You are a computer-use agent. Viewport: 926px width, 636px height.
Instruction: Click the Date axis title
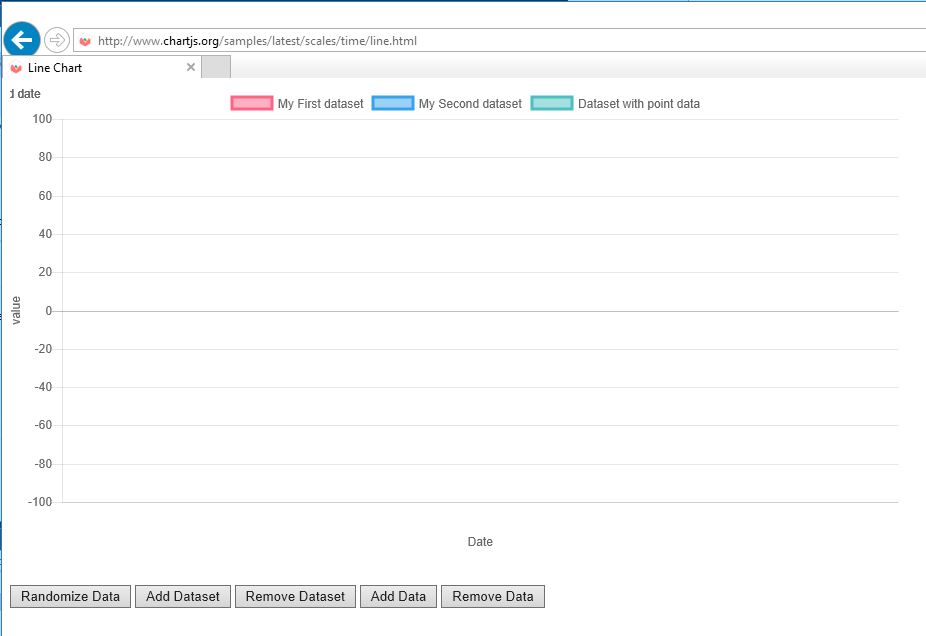480,542
